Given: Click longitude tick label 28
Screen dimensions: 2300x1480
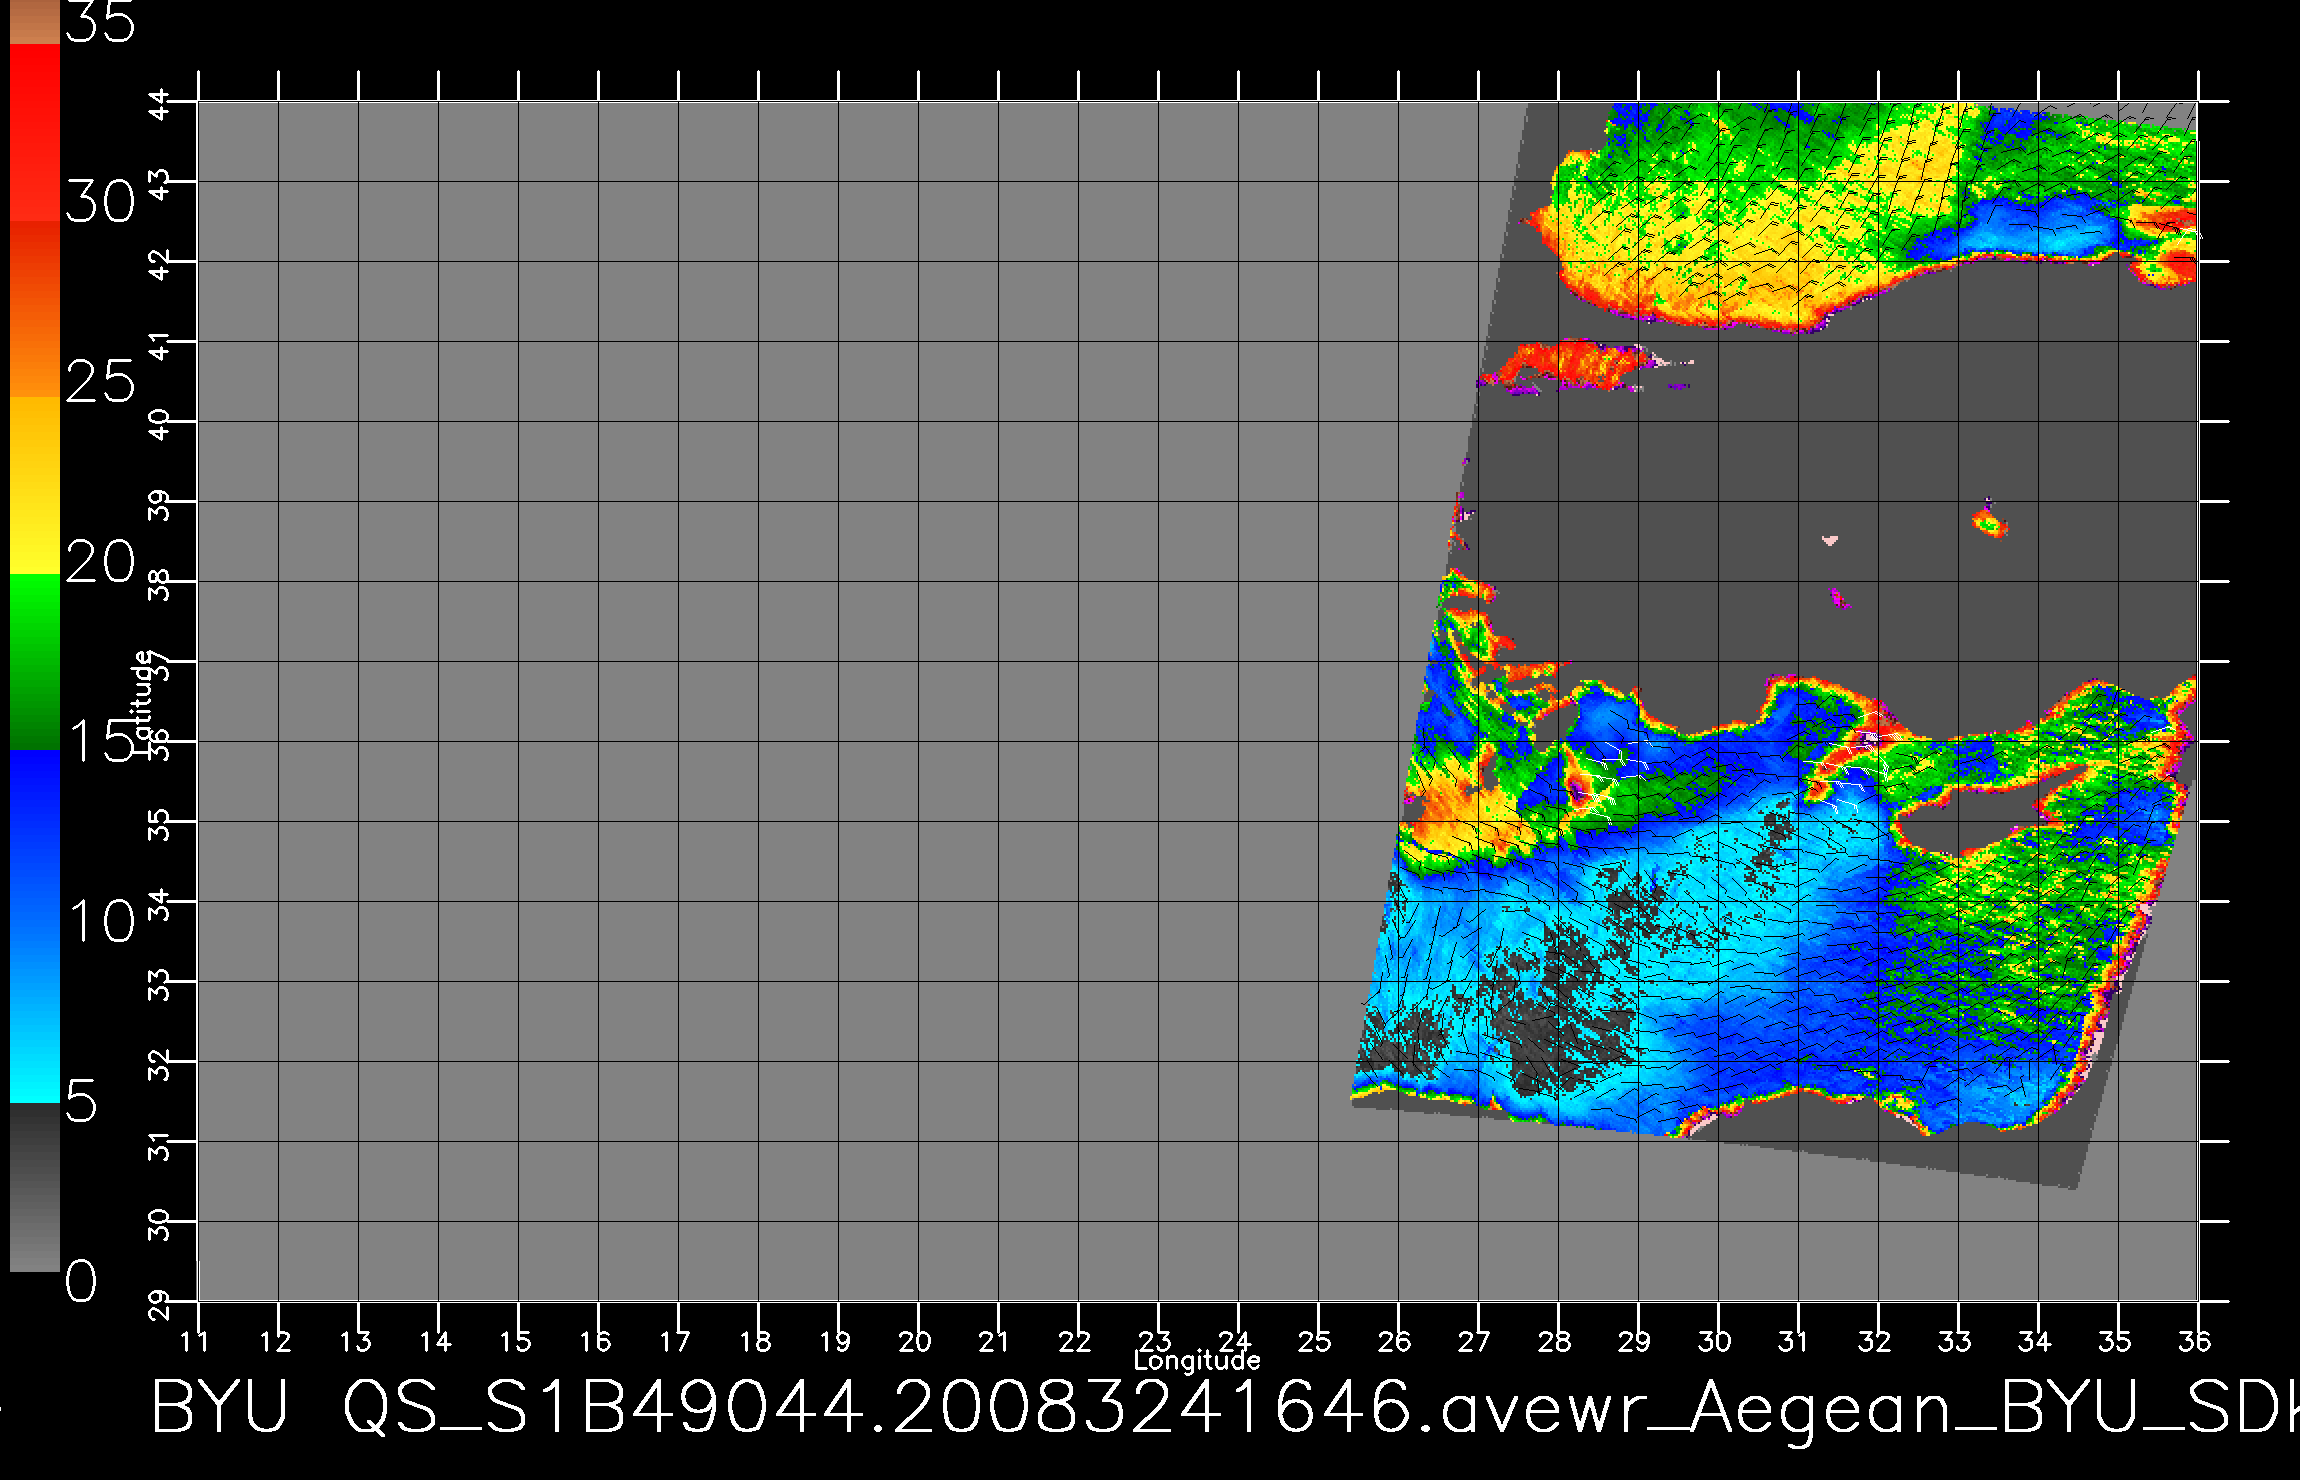Looking at the screenshot, I should 1555,1341.
